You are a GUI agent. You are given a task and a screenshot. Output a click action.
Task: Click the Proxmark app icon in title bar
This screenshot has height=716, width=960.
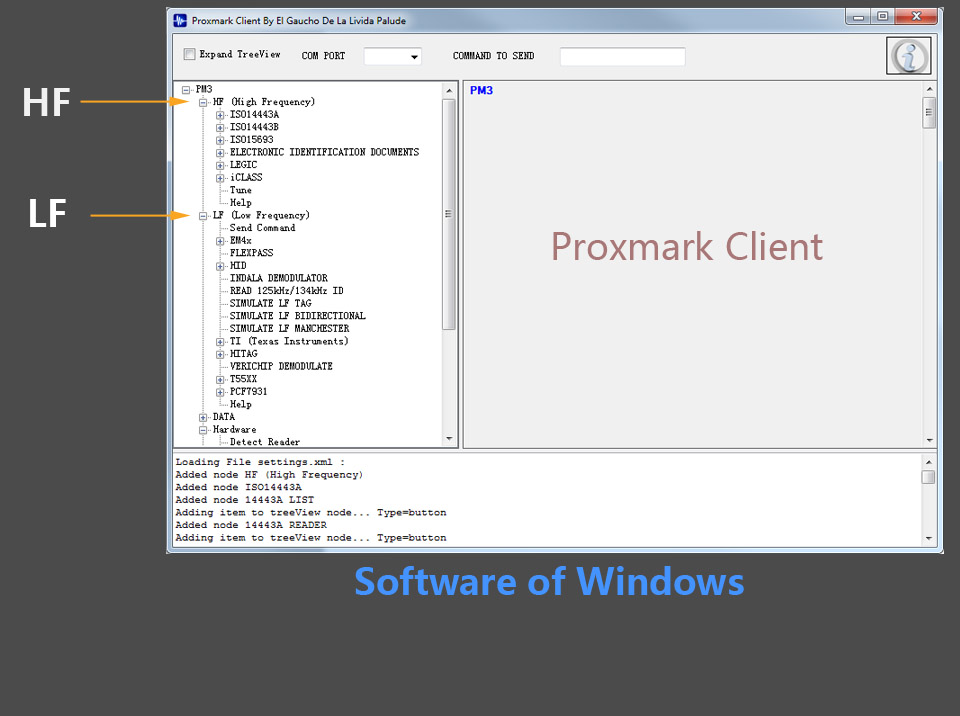(x=180, y=20)
